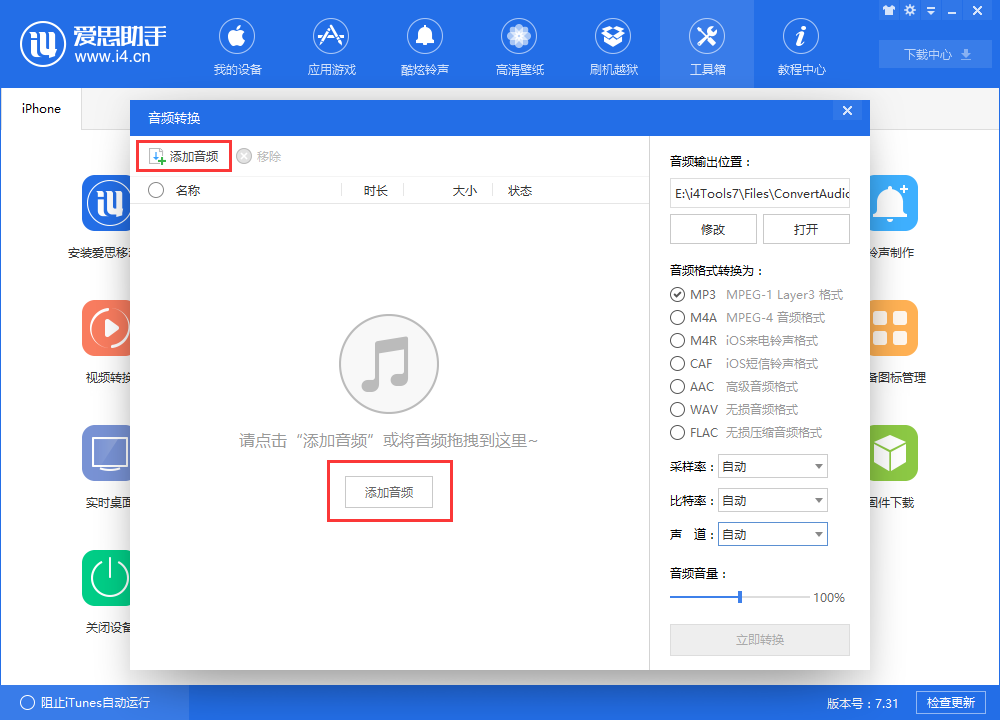
Task: Open the 安装爱思移动端 icon in toolbox
Action: click(x=106, y=203)
